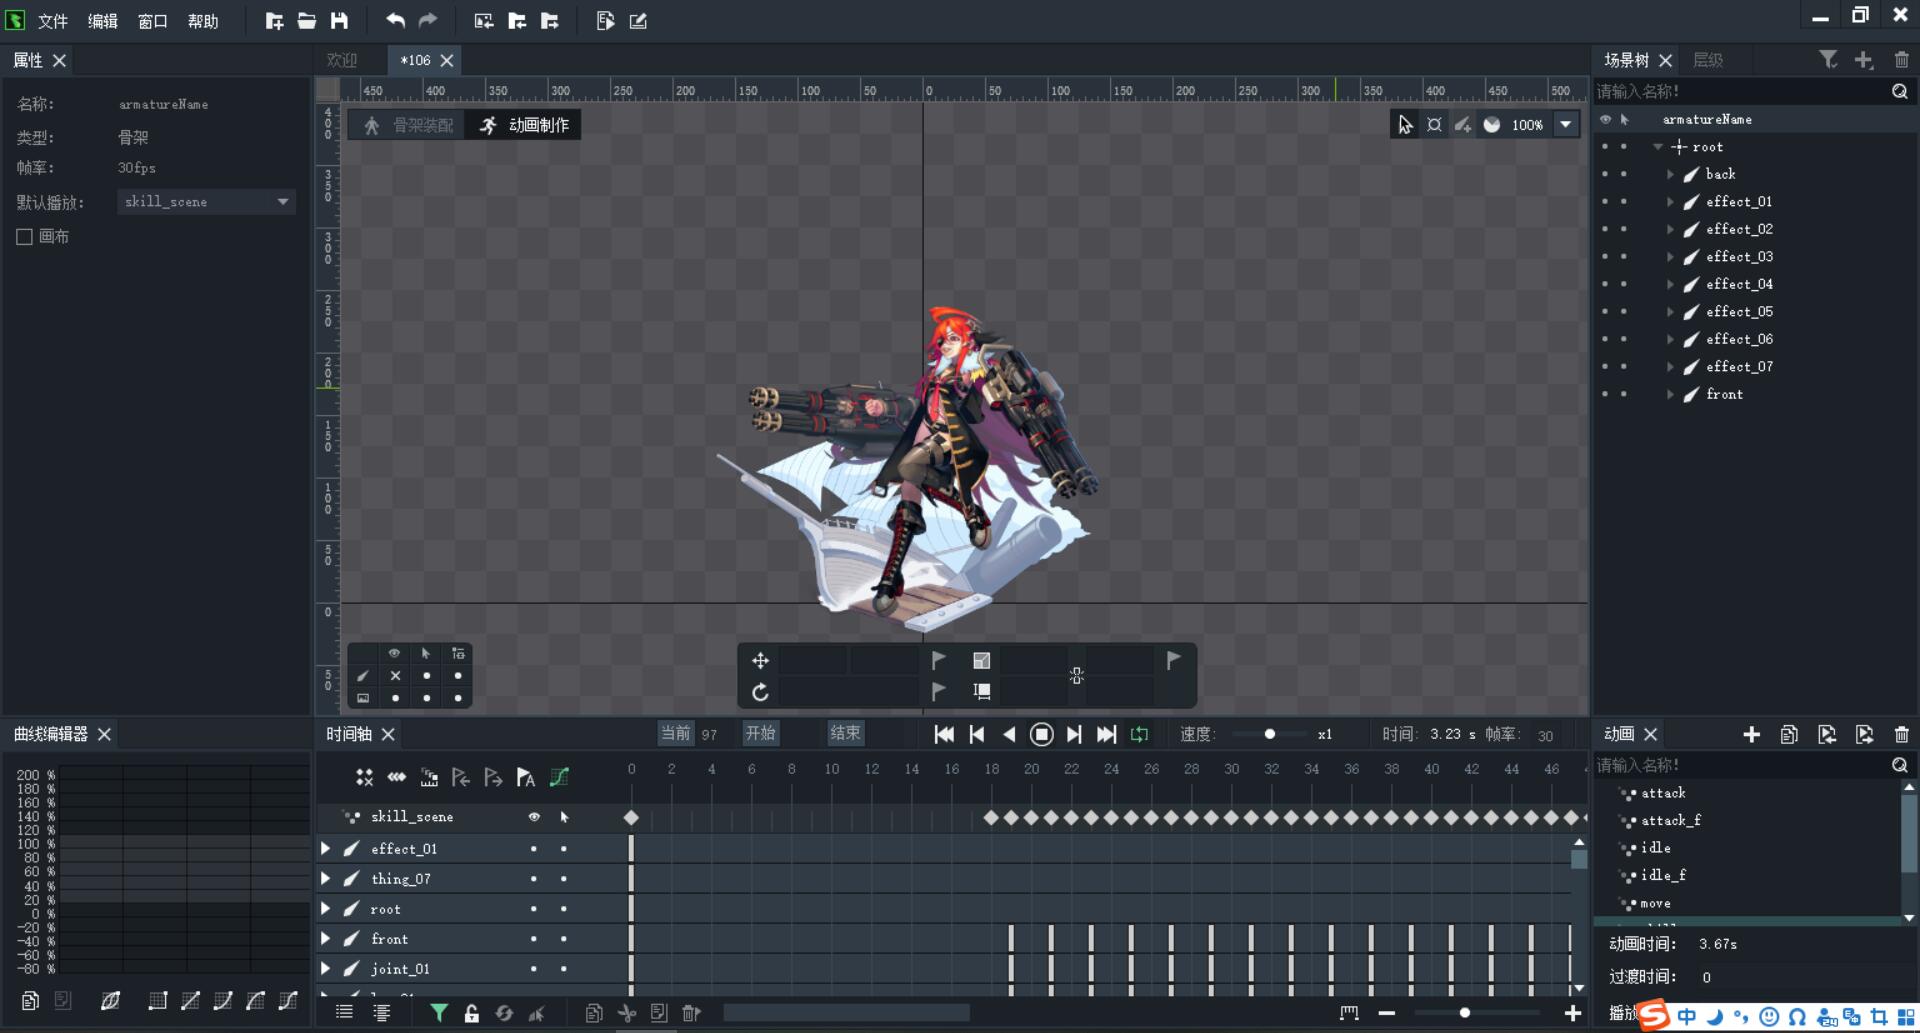1920x1033 pixels.
Task: Click the trash-with-flag delete icon below timeline
Action: click(x=691, y=1013)
